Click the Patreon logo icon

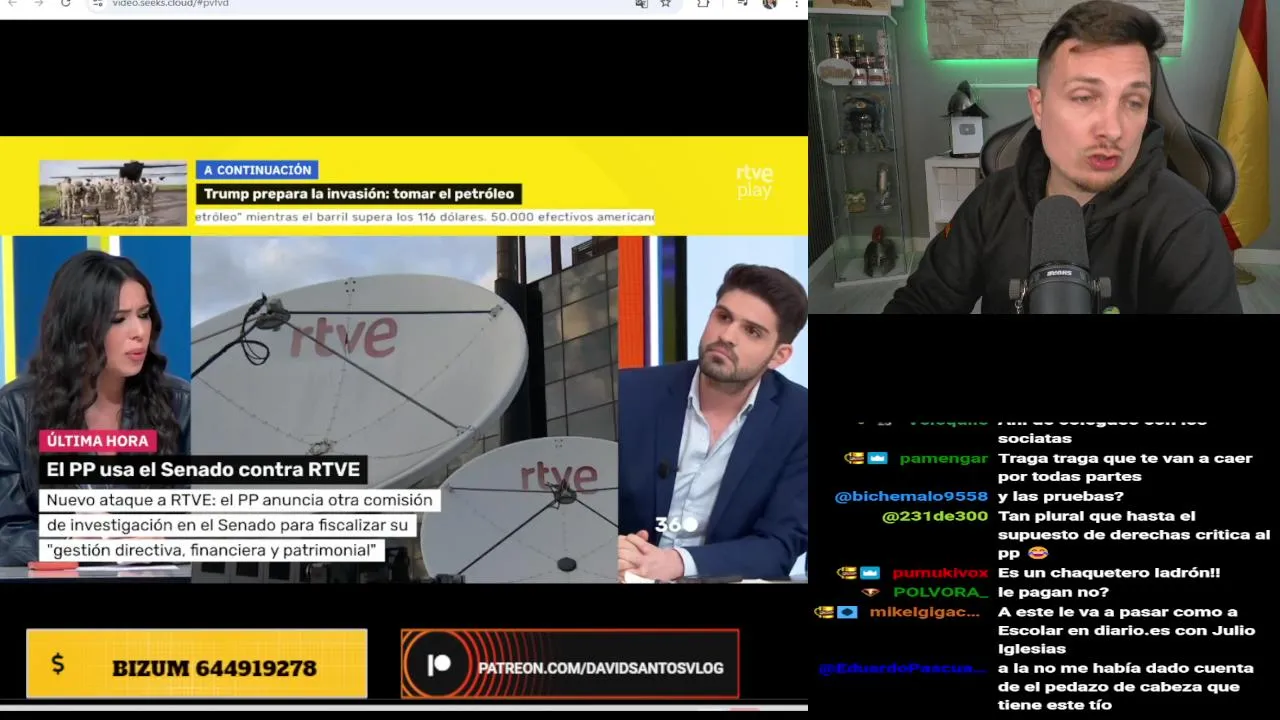click(x=439, y=666)
